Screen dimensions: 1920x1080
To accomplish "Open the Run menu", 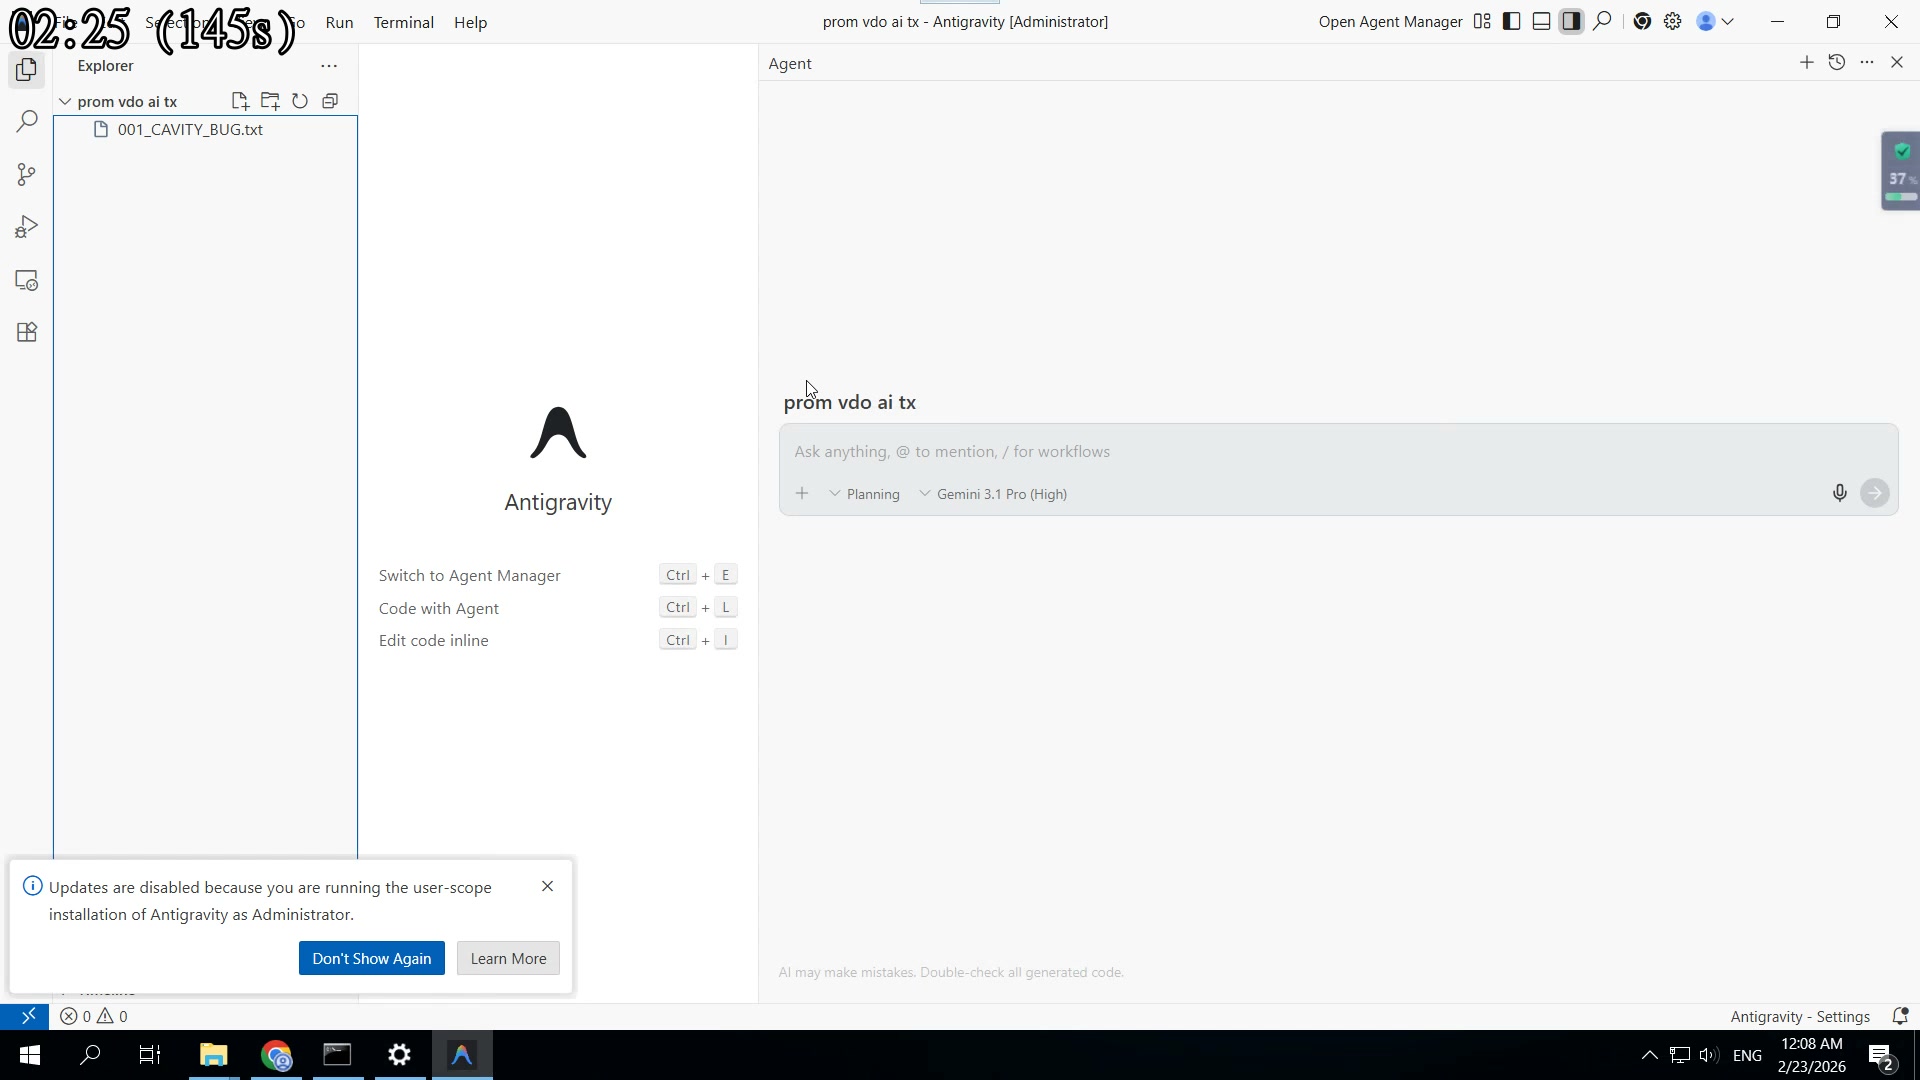I will click(339, 22).
